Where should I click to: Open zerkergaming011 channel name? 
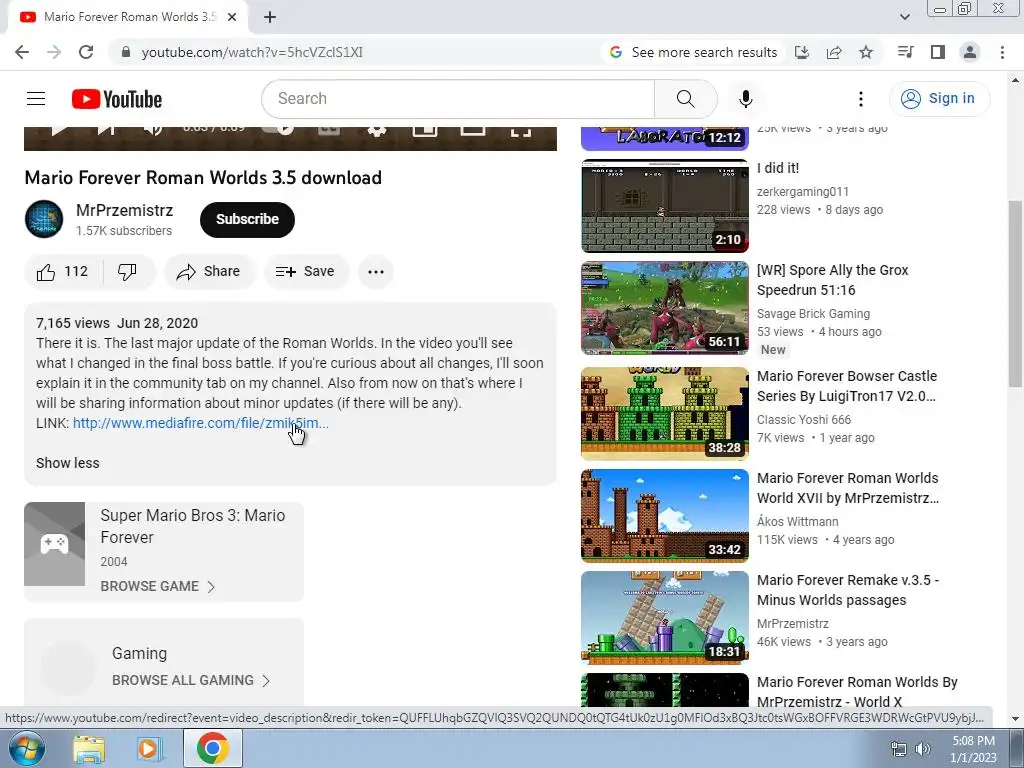point(803,192)
